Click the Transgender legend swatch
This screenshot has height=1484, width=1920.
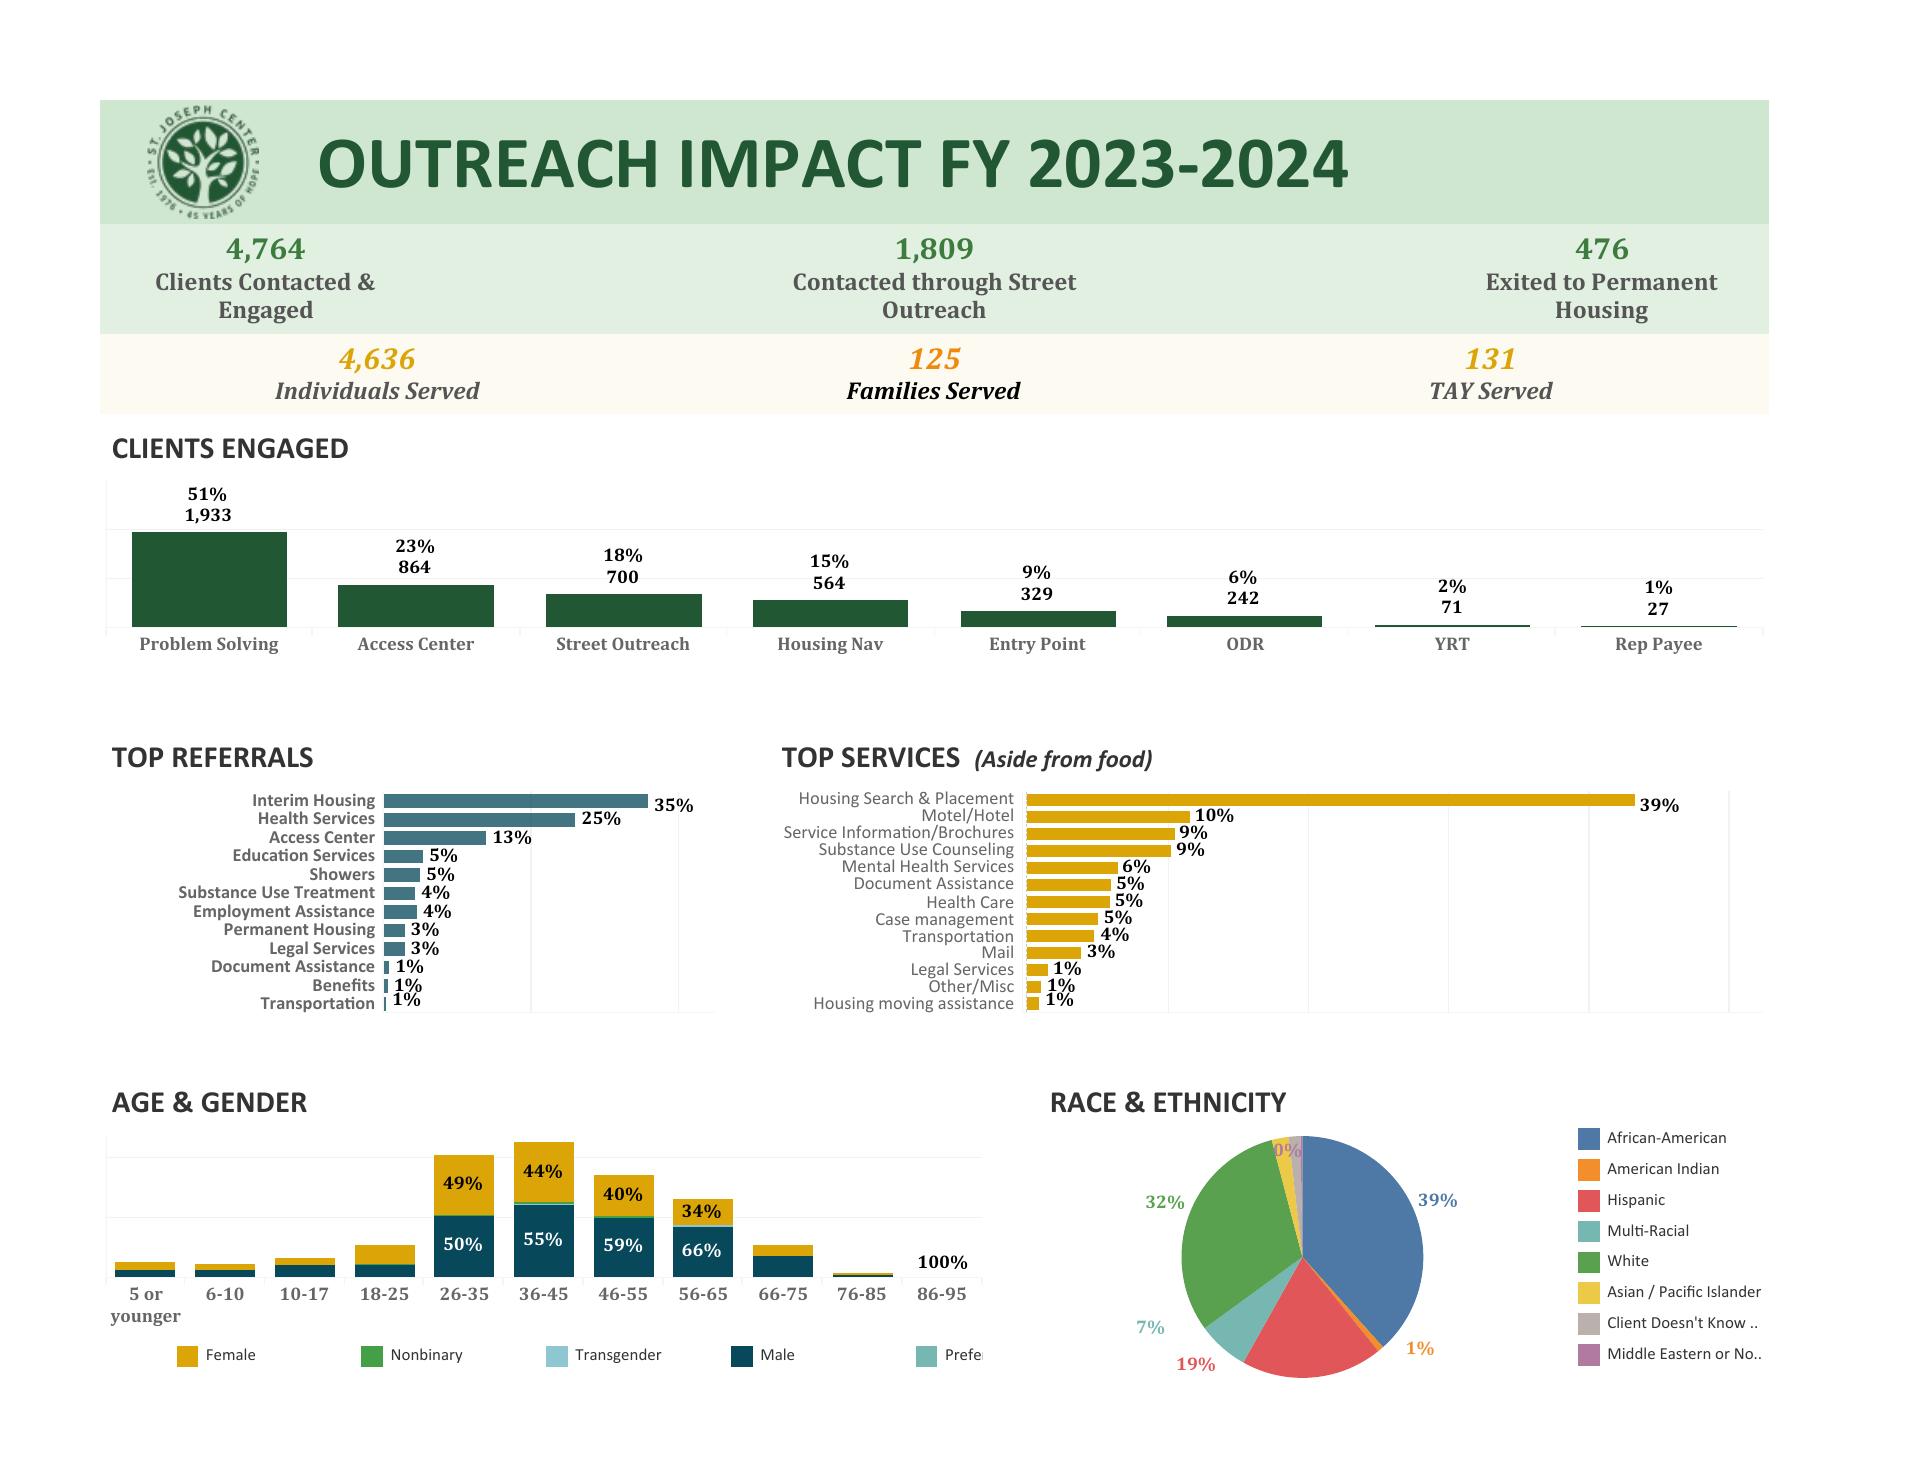[556, 1356]
